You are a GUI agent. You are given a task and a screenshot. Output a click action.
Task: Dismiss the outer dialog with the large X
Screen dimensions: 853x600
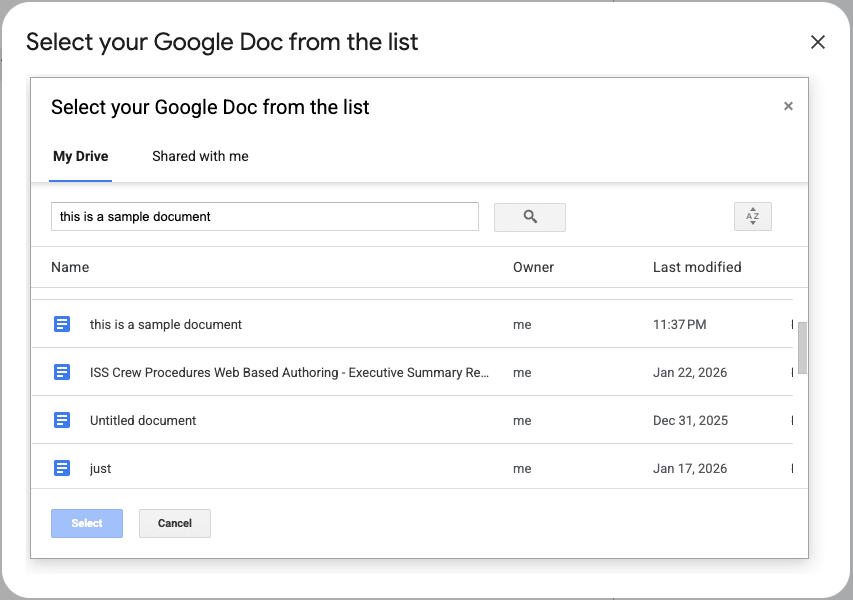coord(818,42)
